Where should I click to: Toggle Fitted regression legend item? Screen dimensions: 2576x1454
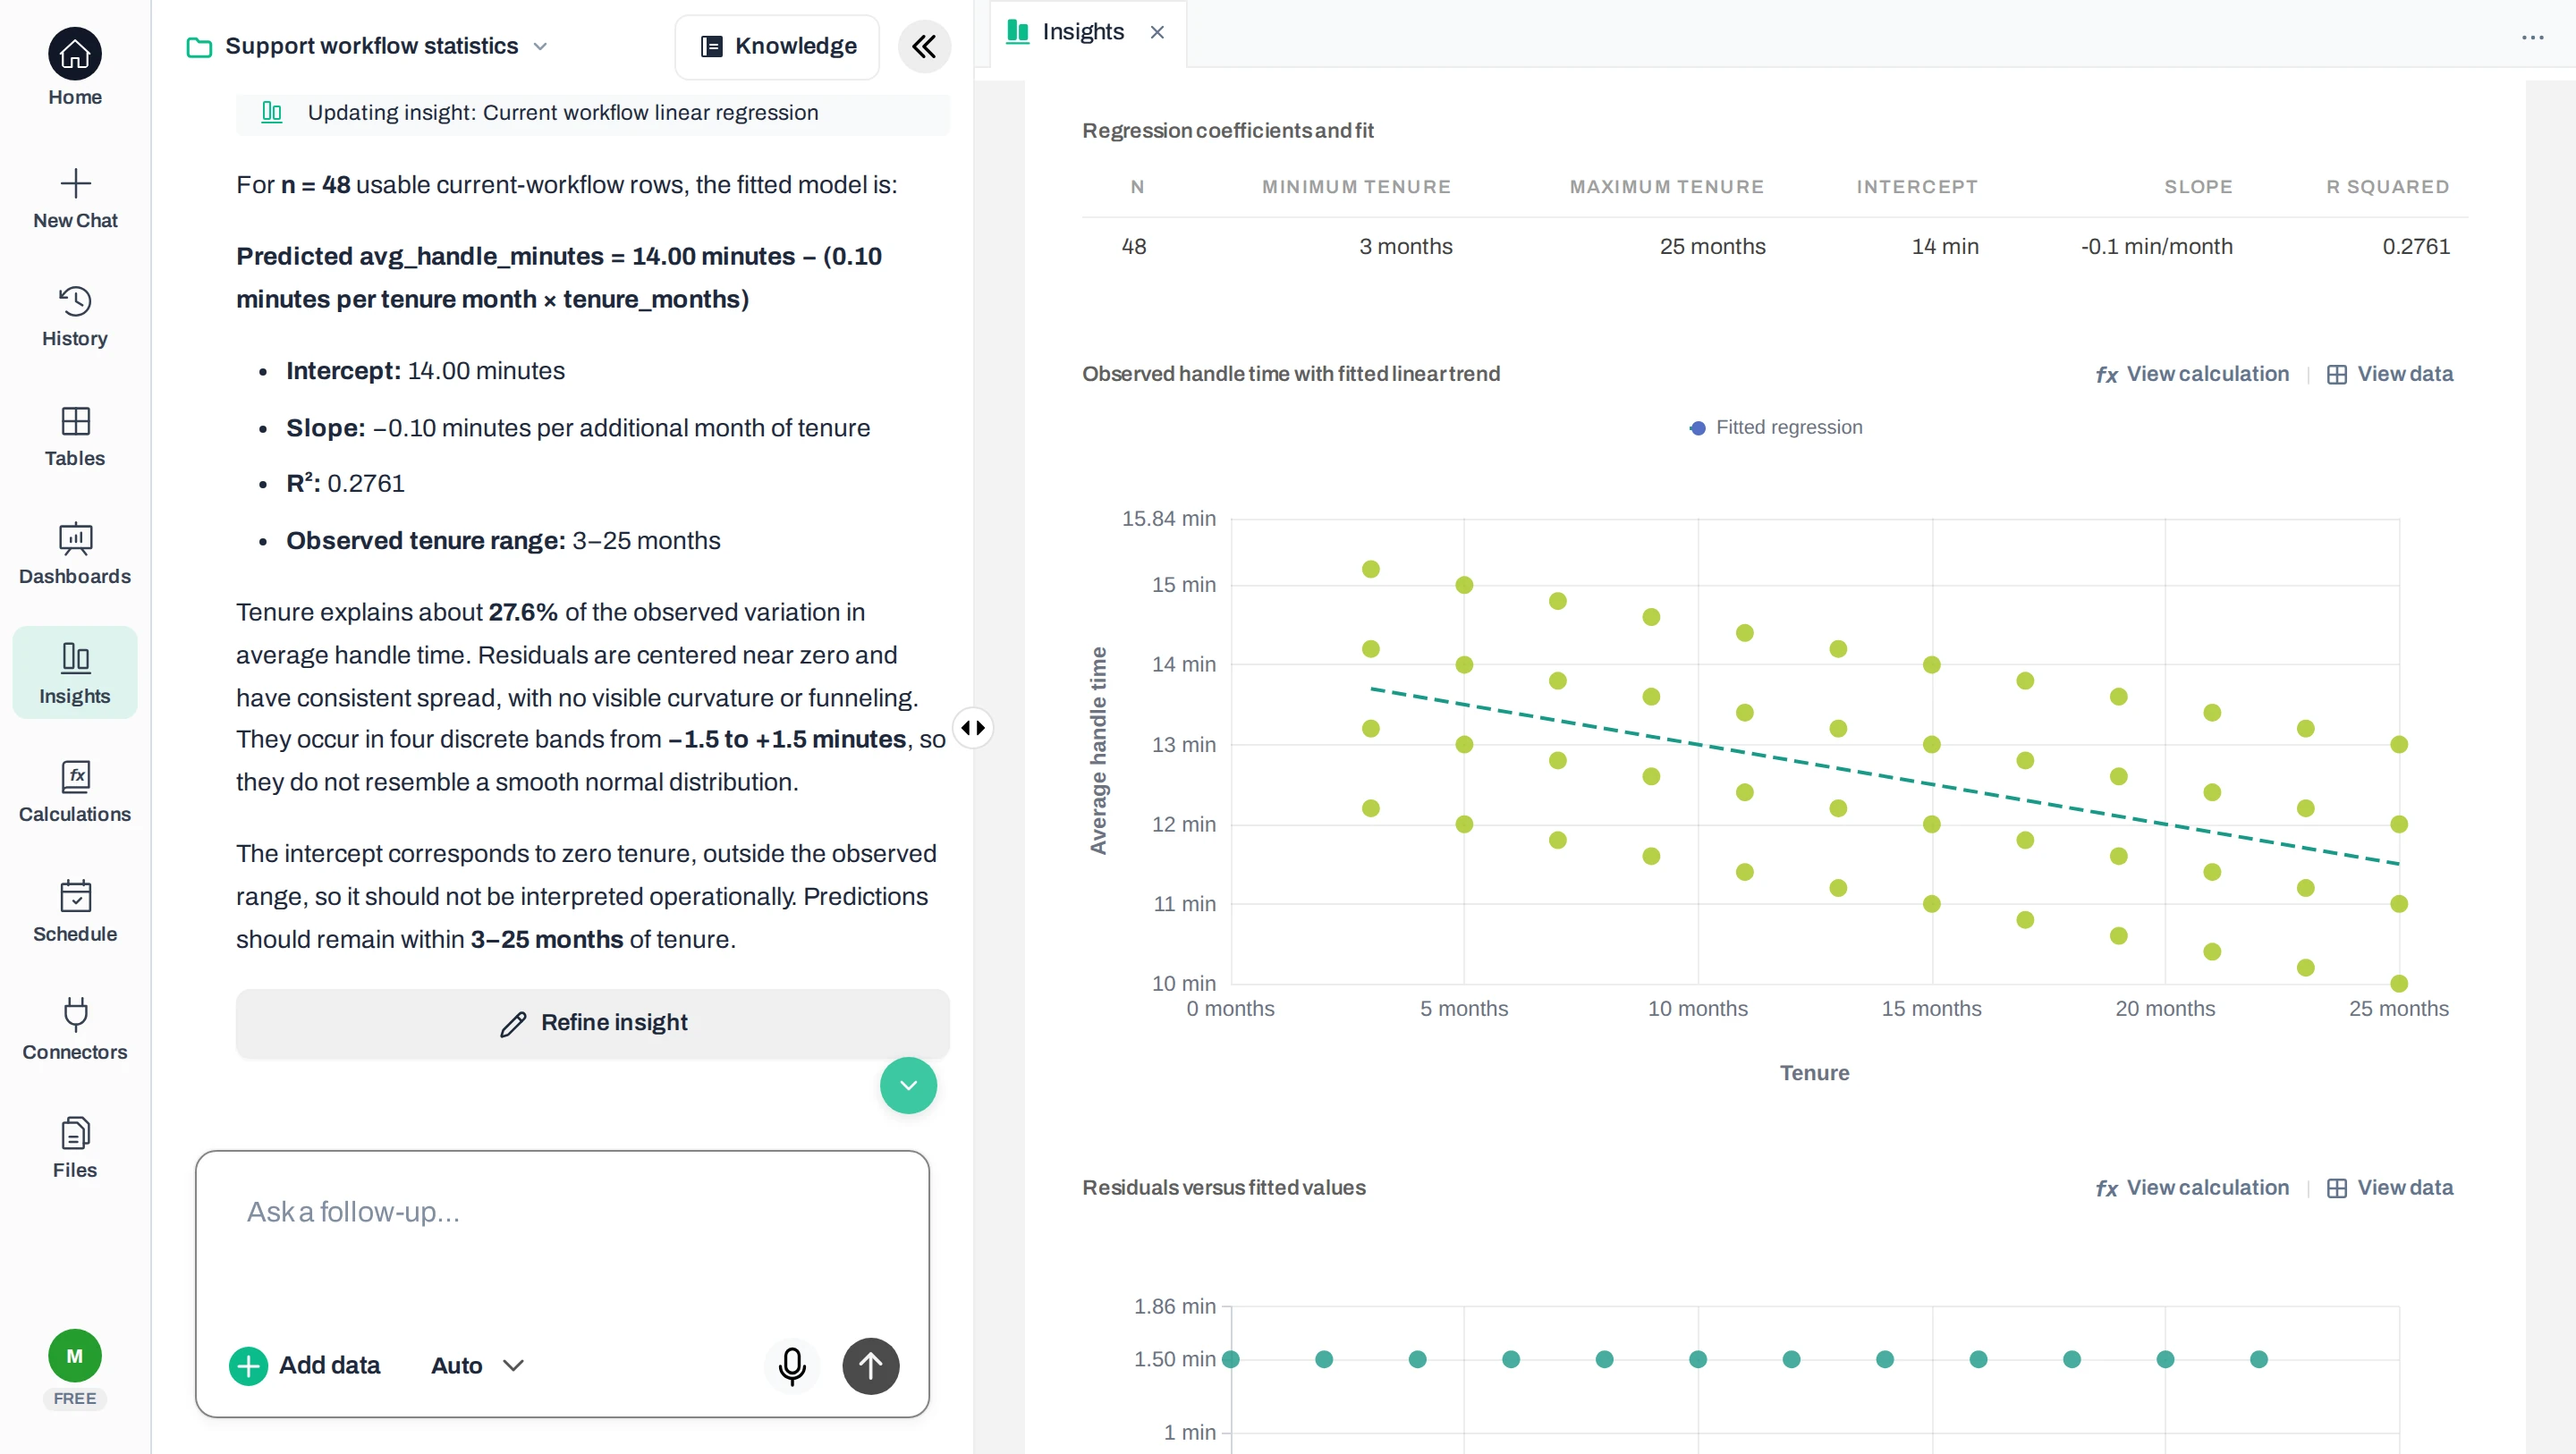click(x=1776, y=427)
